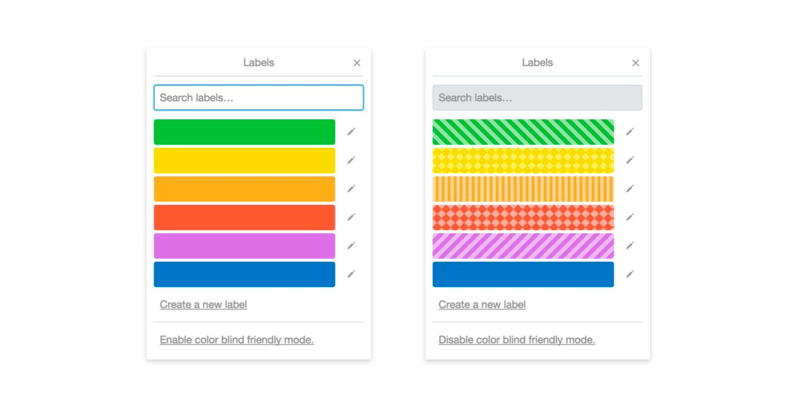800x410 pixels.
Task: Edit the right panel's blue label with pencil icon
Action: [630, 274]
